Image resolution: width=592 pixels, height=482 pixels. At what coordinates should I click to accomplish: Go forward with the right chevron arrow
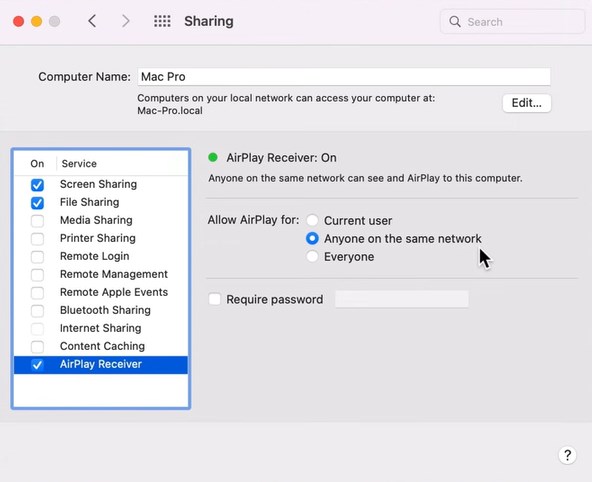coord(125,21)
